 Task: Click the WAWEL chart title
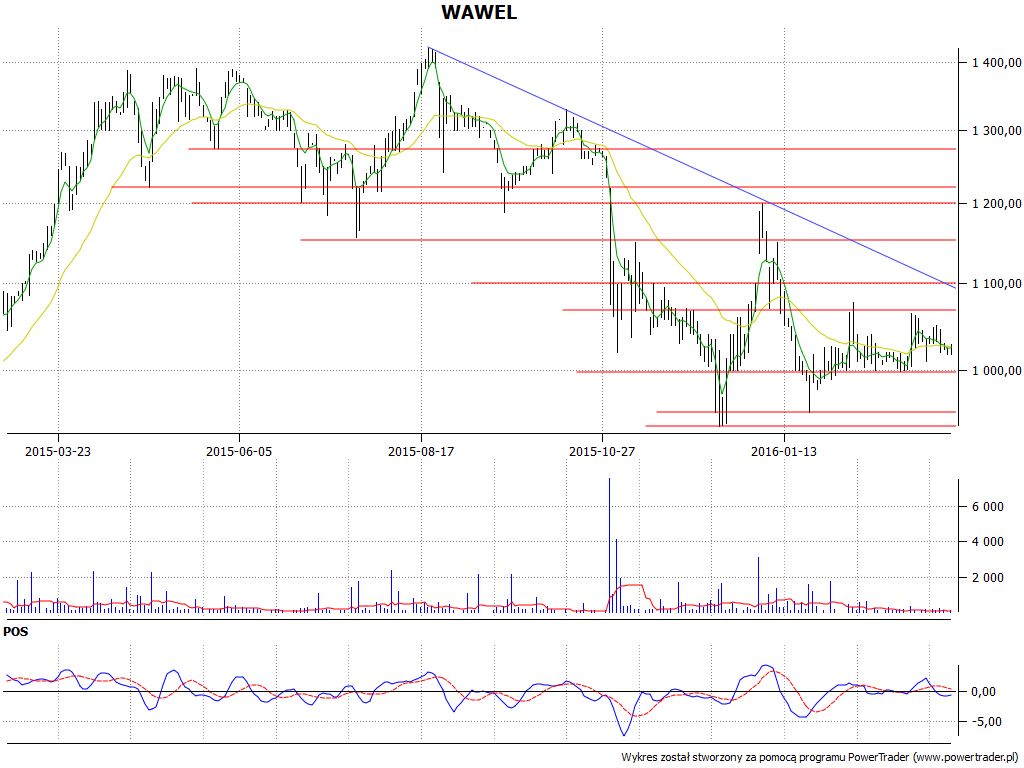(479, 12)
